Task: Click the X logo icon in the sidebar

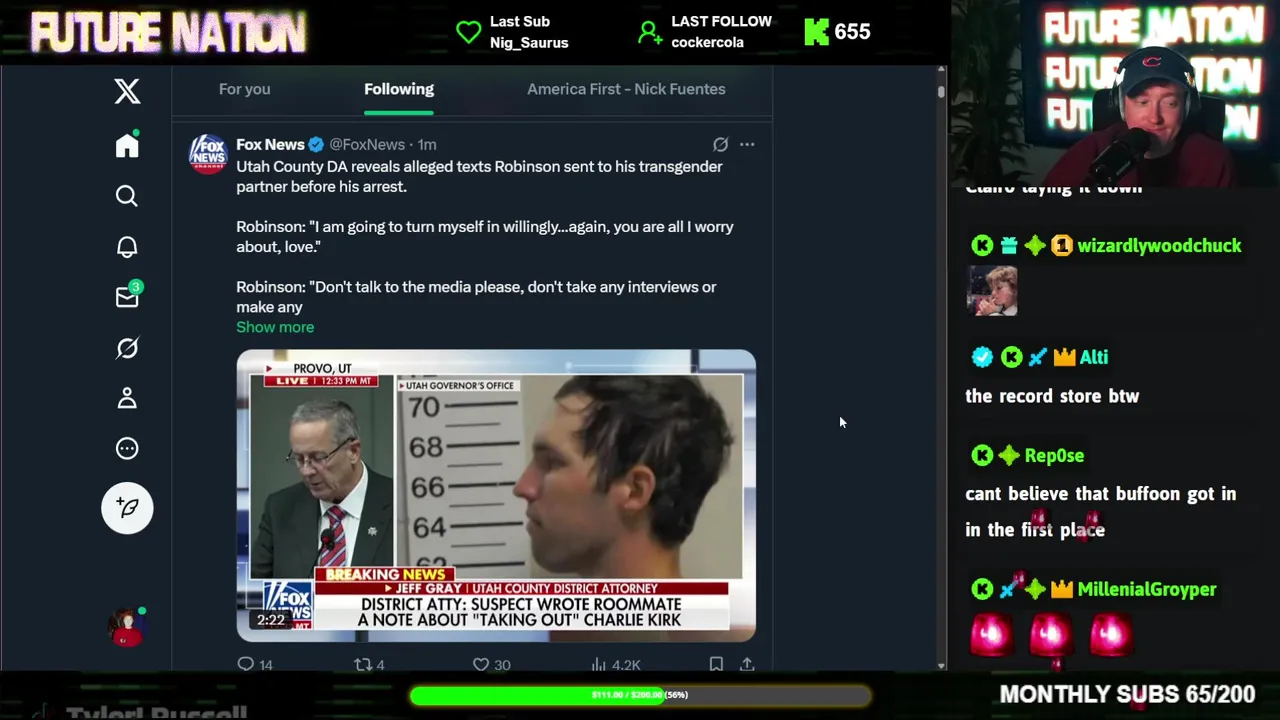Action: coord(127,91)
